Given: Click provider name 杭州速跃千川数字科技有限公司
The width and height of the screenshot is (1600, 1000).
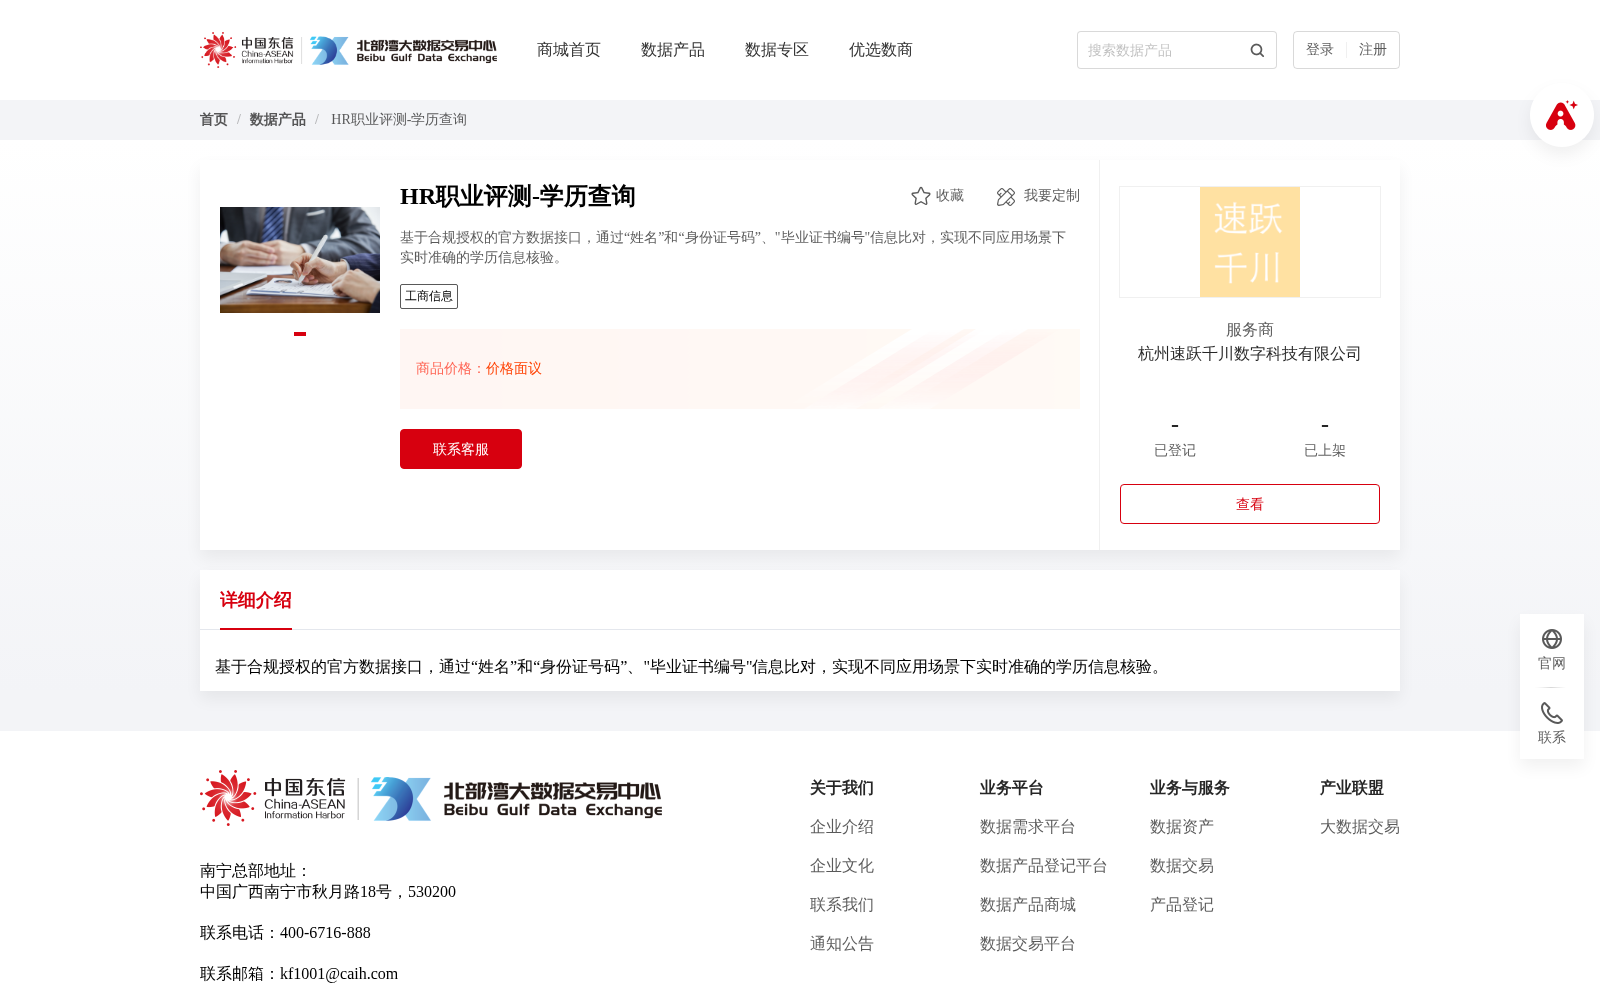Looking at the screenshot, I should 1250,354.
